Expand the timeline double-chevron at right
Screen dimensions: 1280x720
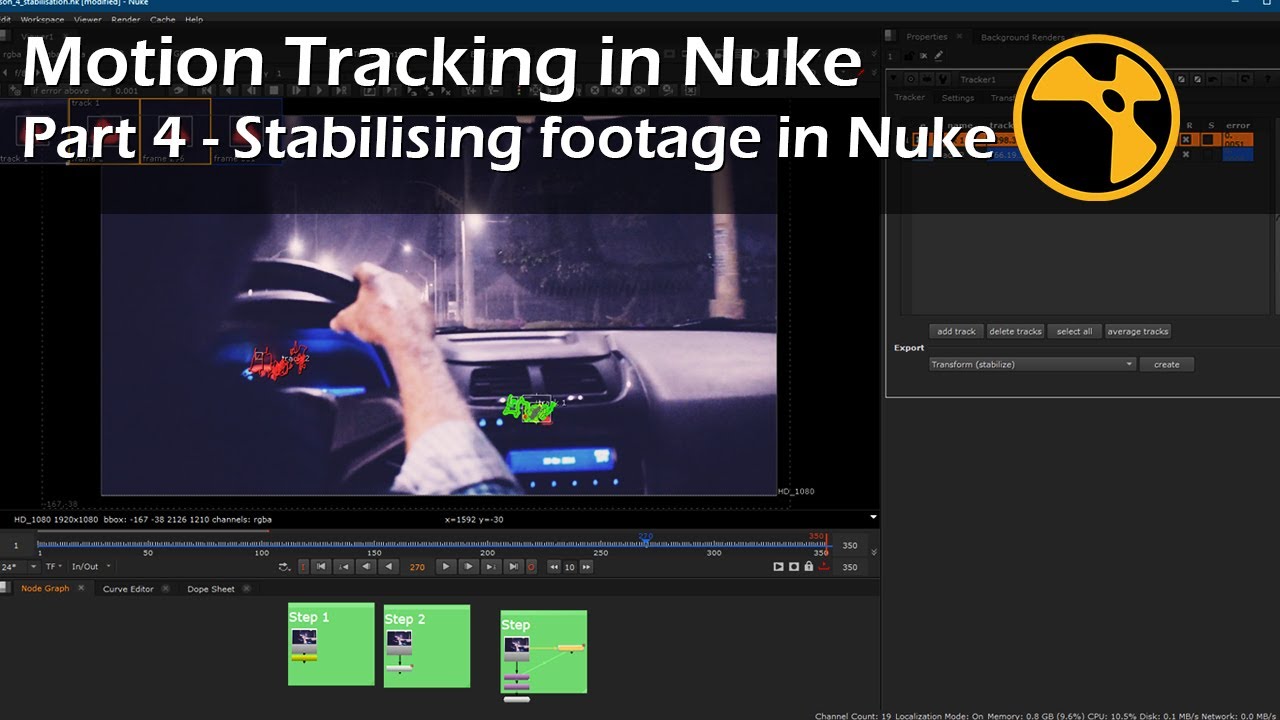pyautogui.click(x=874, y=552)
